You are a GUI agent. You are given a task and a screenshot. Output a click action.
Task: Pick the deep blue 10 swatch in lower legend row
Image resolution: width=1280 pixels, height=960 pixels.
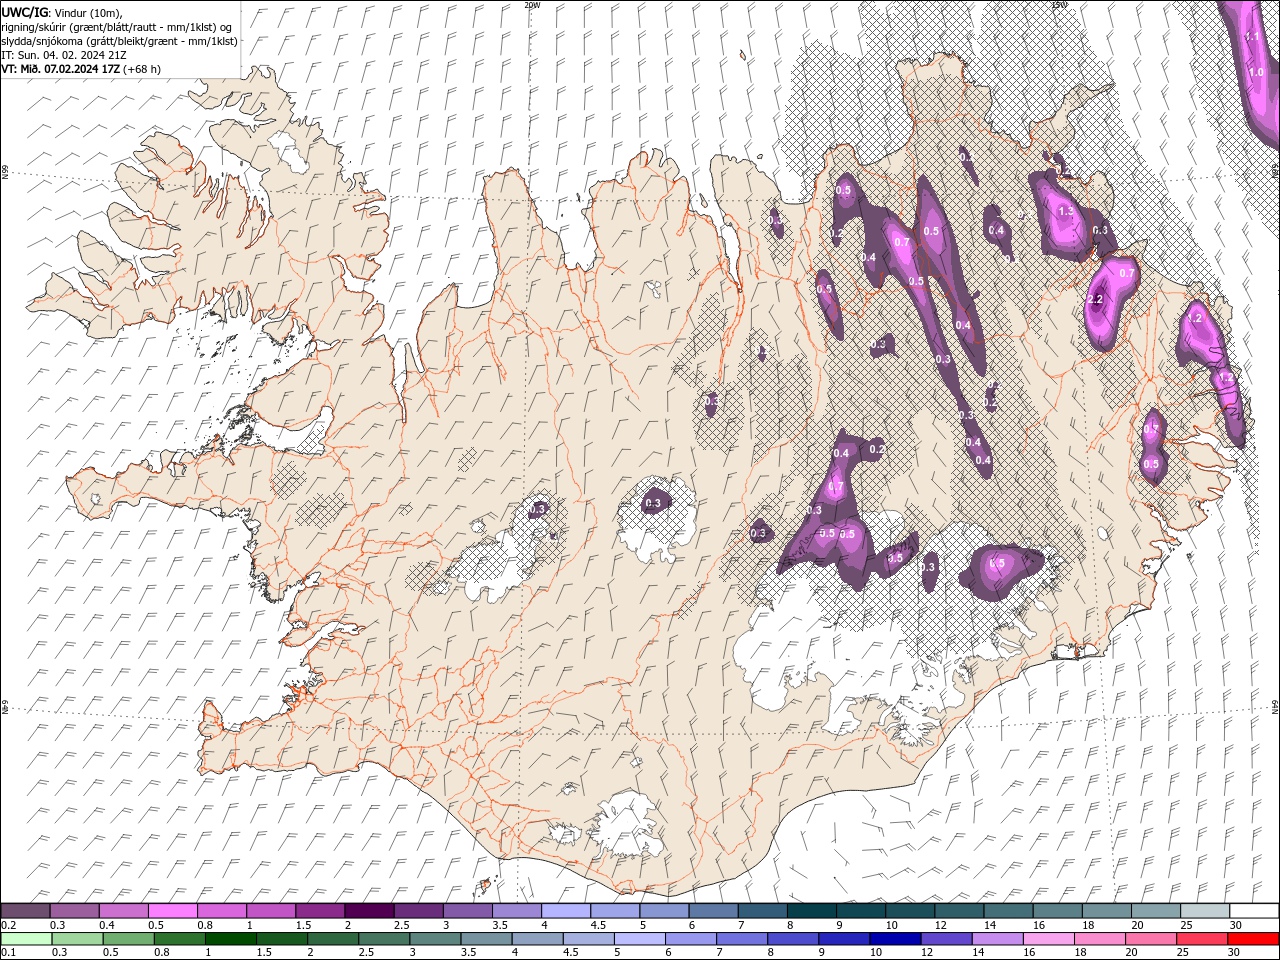[894, 939]
